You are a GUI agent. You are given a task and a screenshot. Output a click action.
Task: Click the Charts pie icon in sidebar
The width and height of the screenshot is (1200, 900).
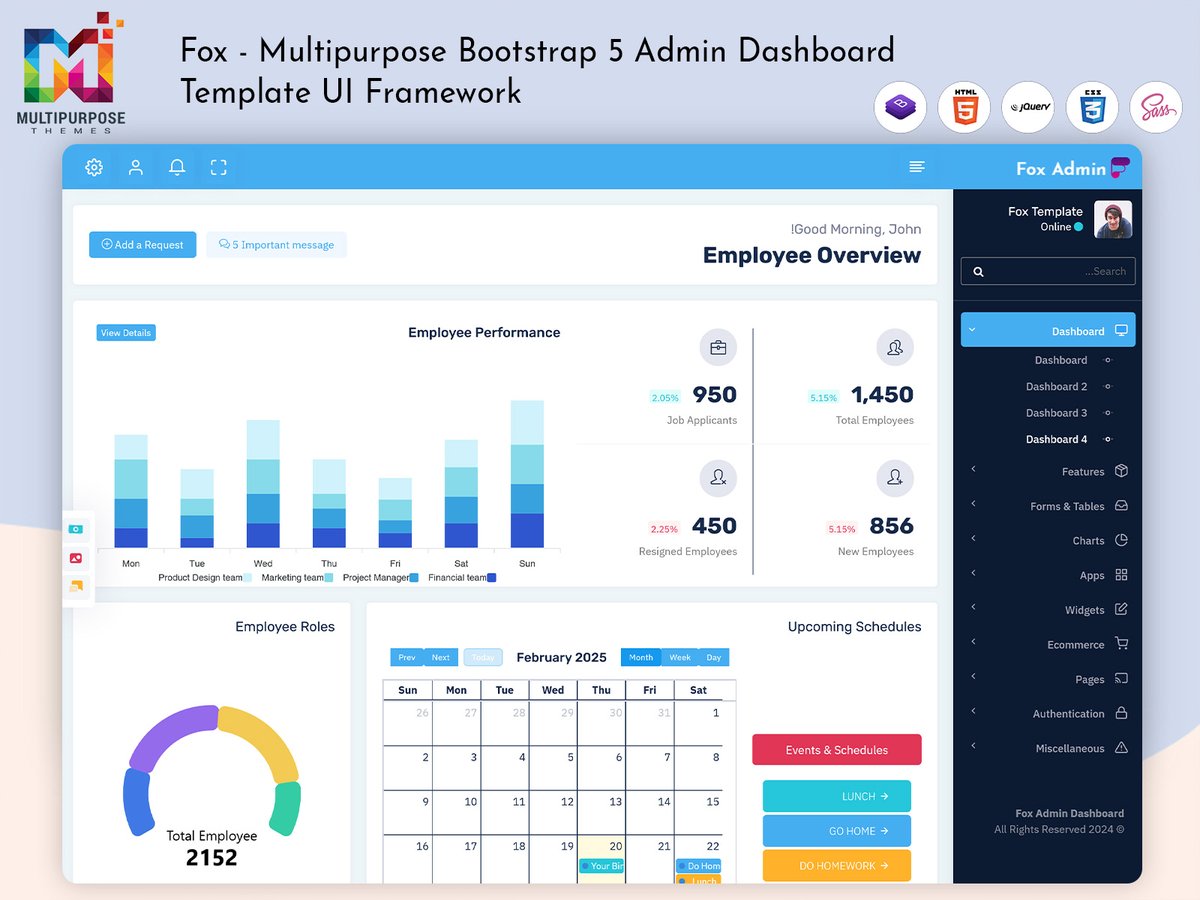(x=1121, y=540)
